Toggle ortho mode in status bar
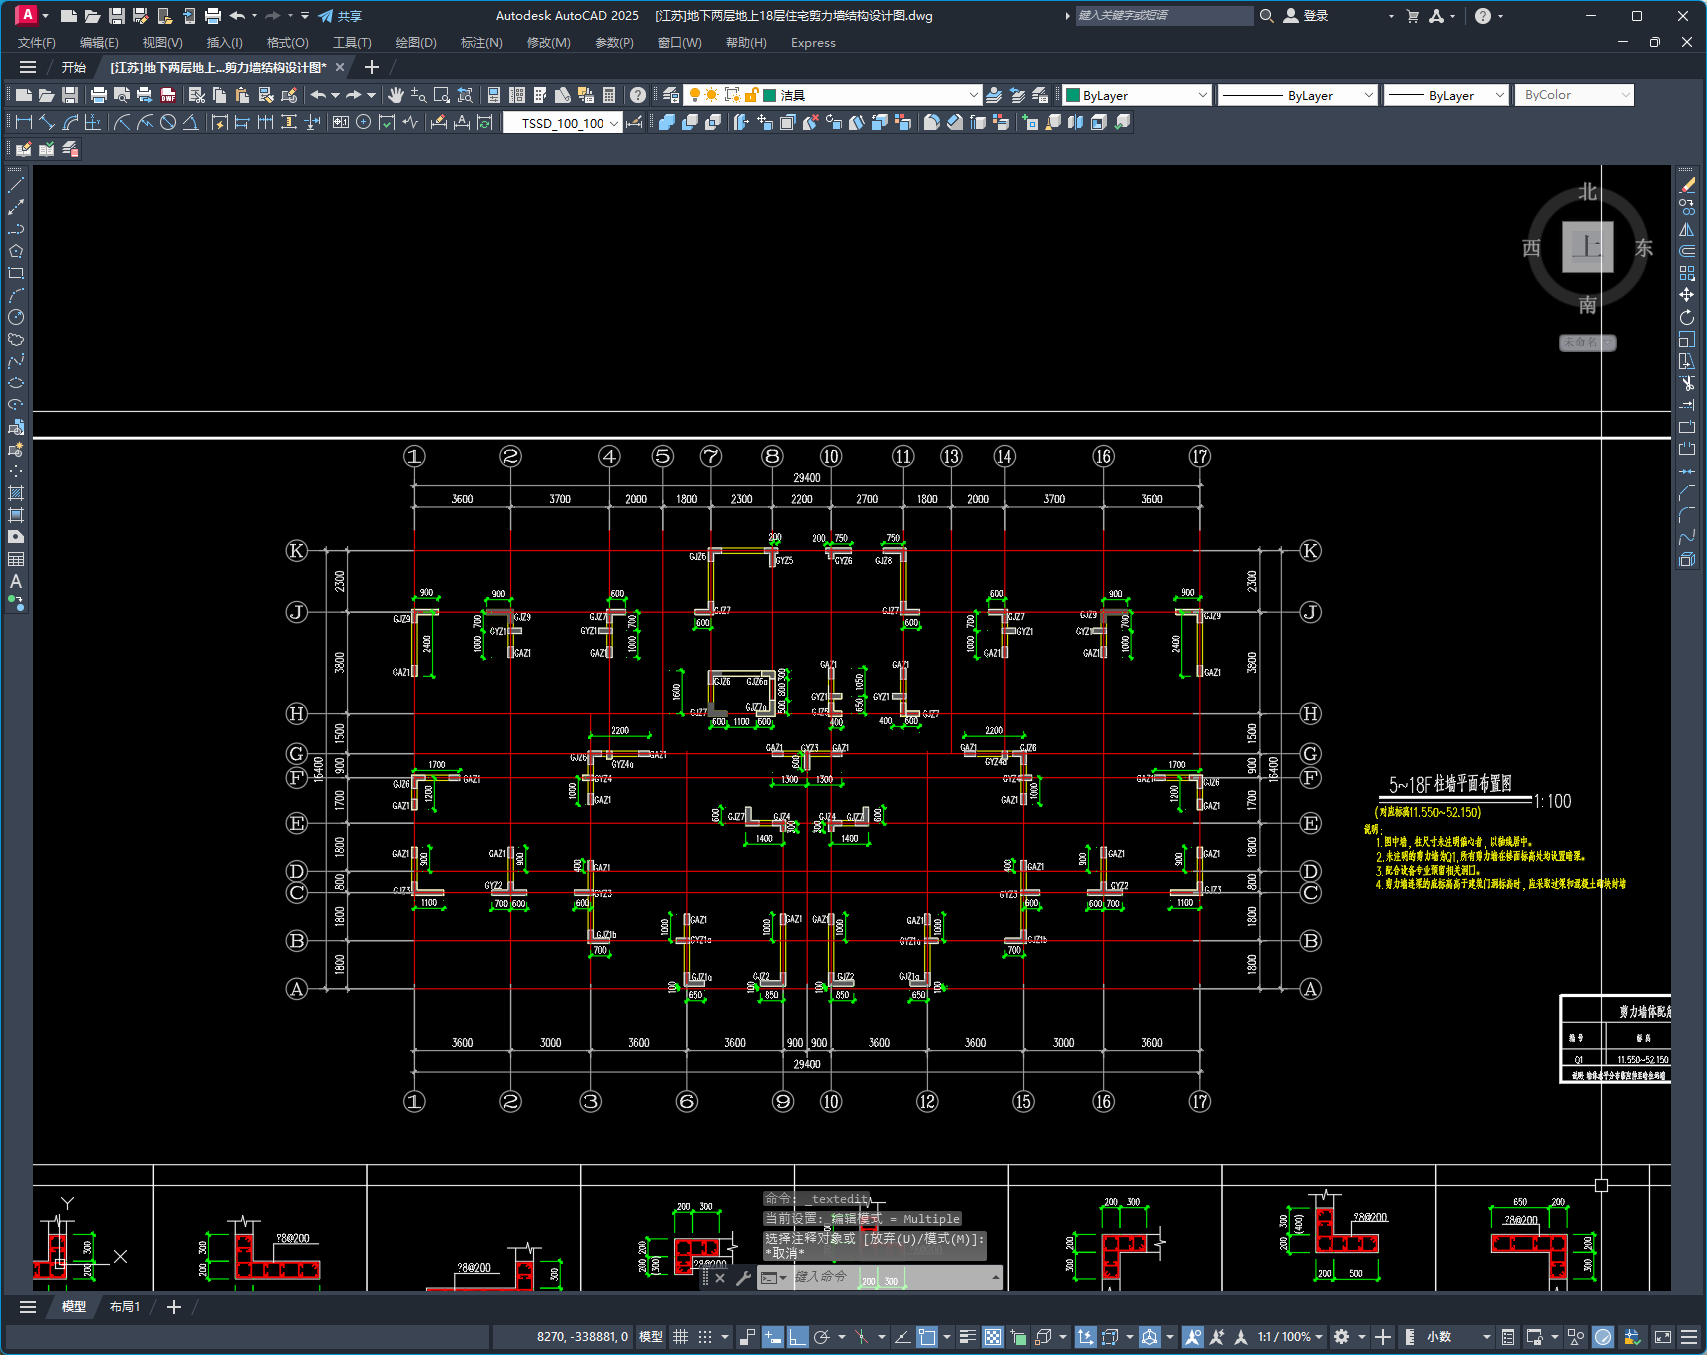The width and height of the screenshot is (1707, 1355). (797, 1337)
